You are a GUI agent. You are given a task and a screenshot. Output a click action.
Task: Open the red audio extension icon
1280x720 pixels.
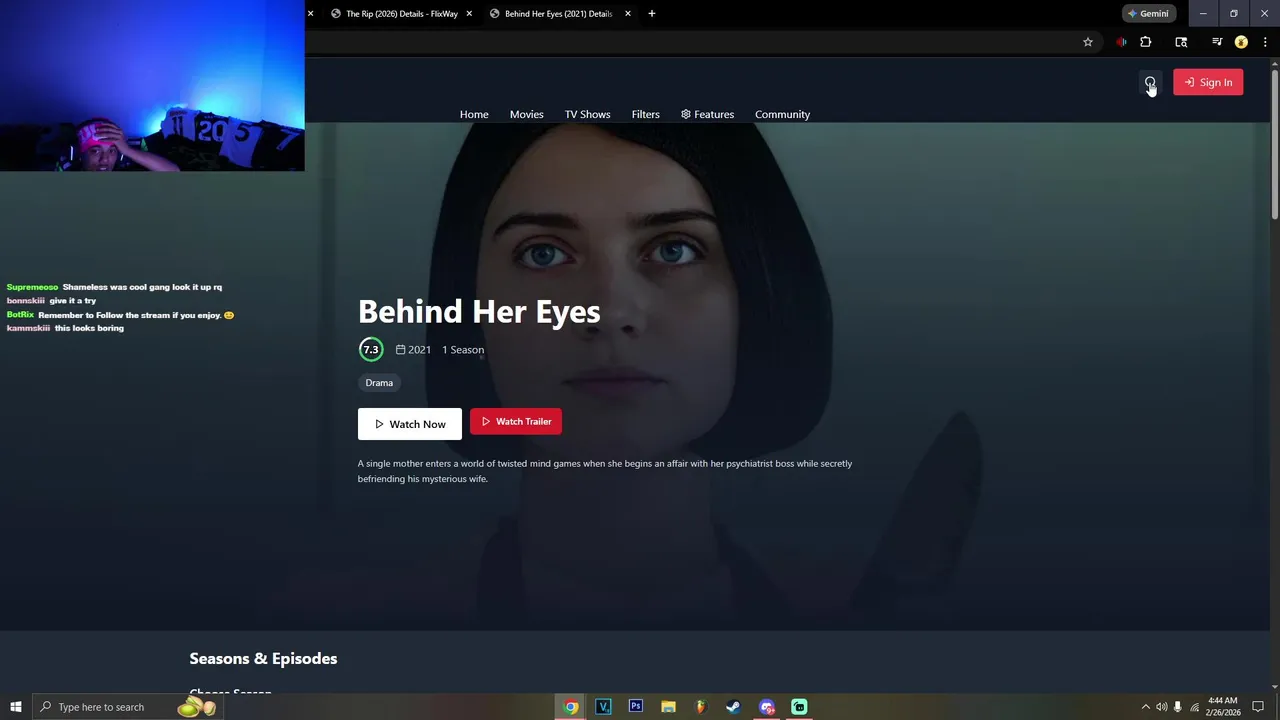[x=1121, y=42]
